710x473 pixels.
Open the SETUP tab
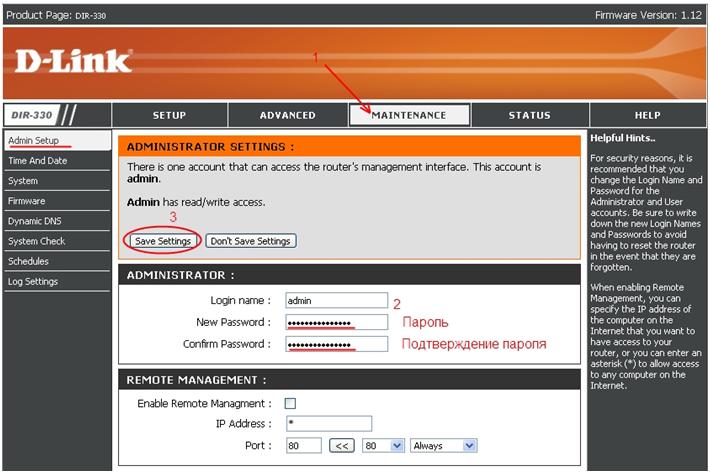(x=169, y=115)
